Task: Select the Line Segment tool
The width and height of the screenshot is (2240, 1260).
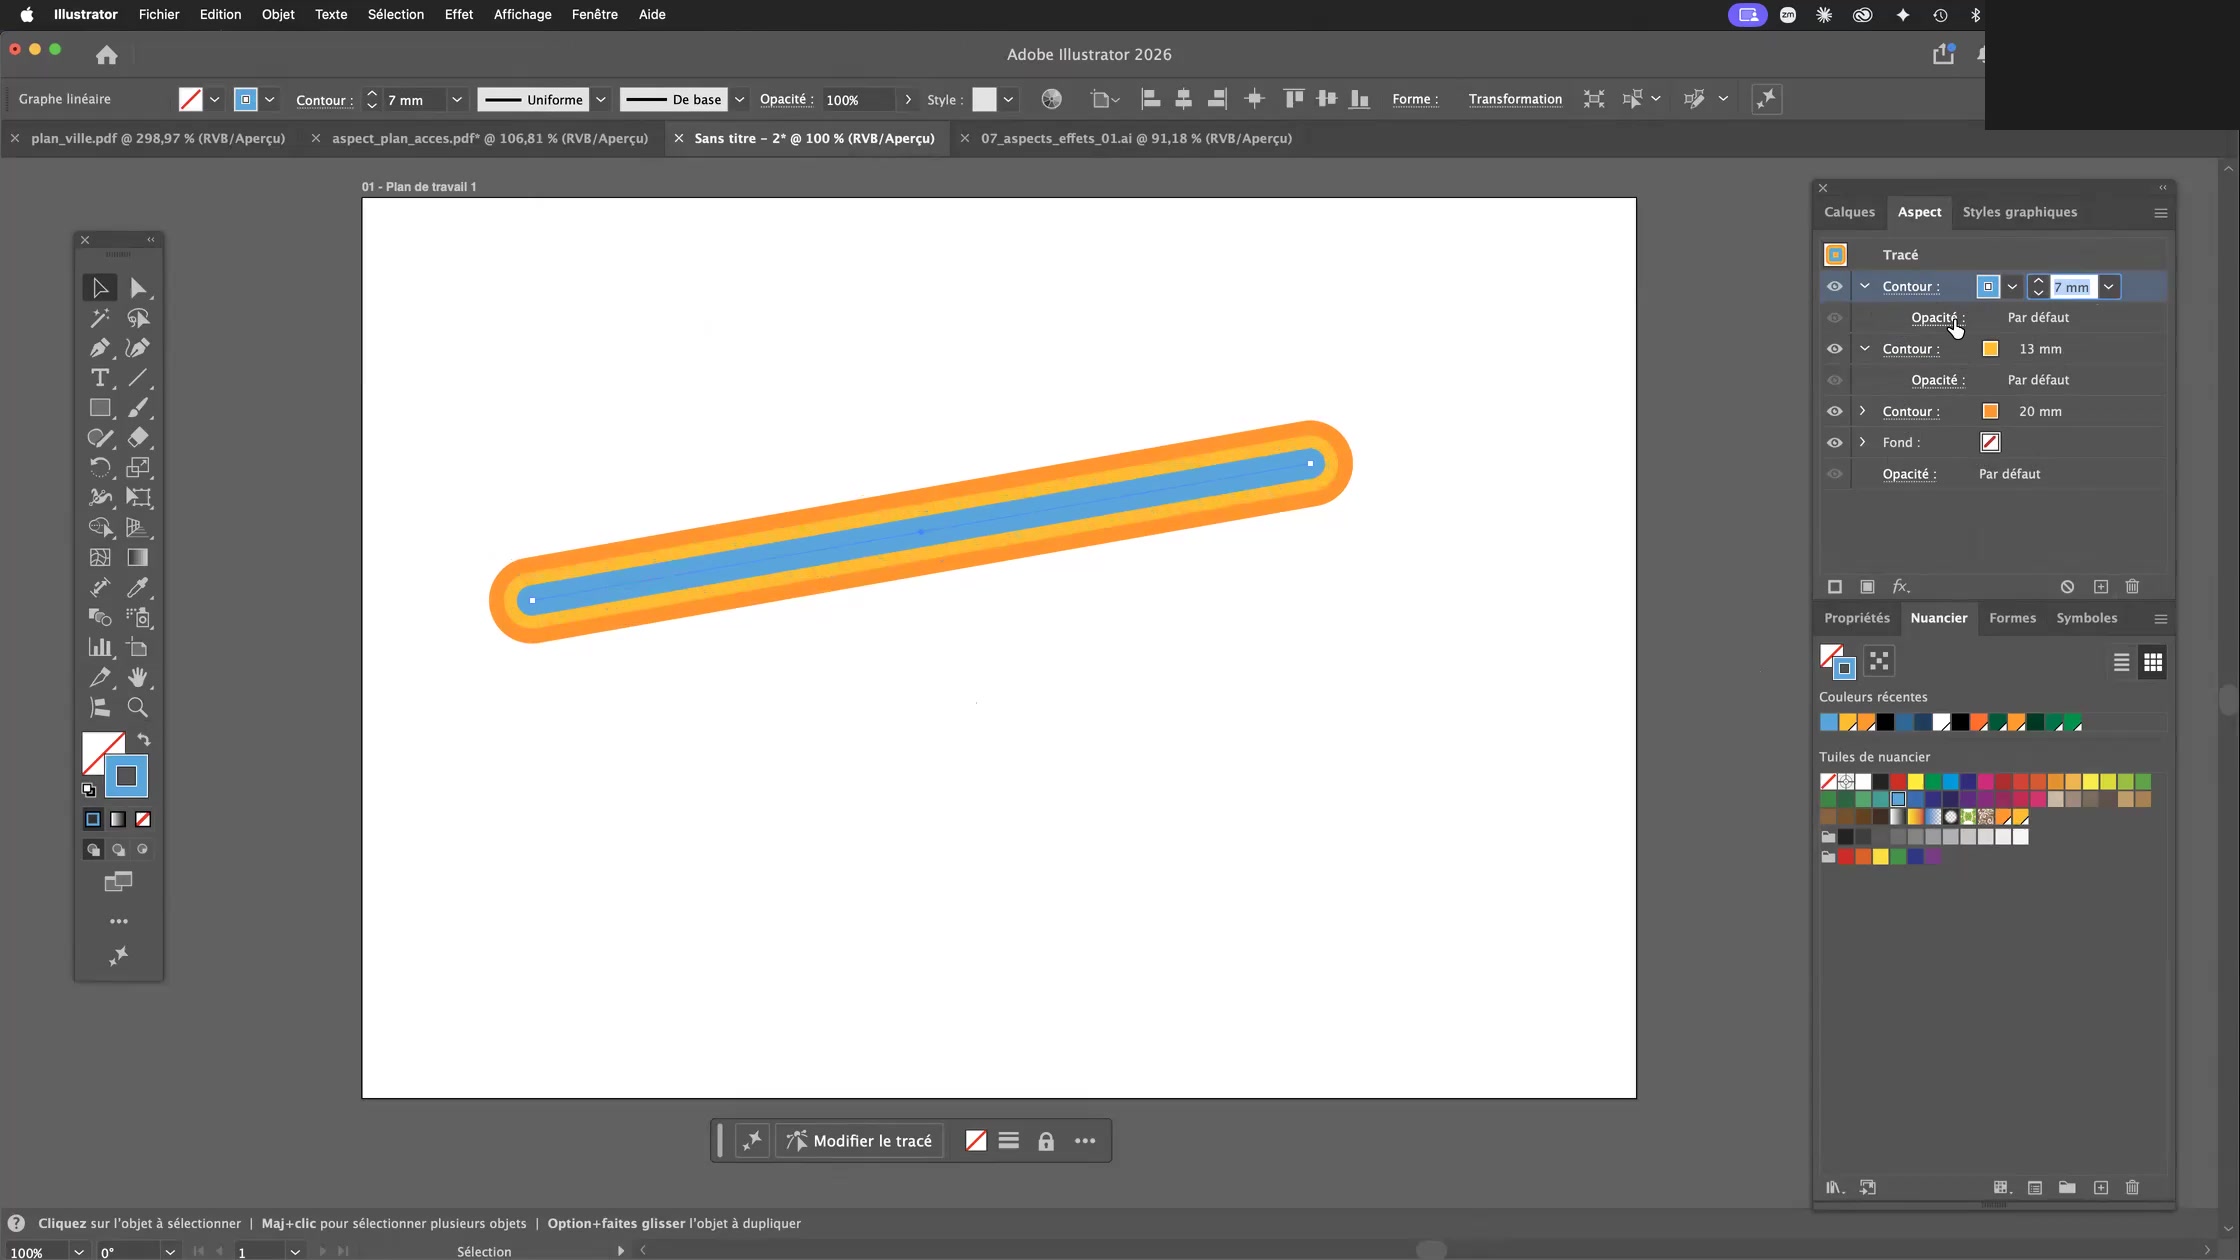Action: [x=138, y=378]
